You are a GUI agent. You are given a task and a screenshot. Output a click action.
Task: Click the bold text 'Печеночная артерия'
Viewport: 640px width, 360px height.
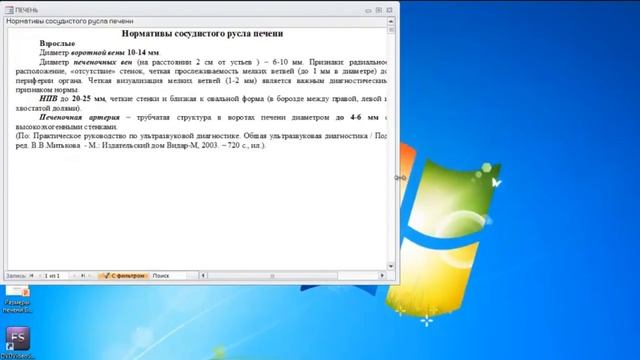80,118
